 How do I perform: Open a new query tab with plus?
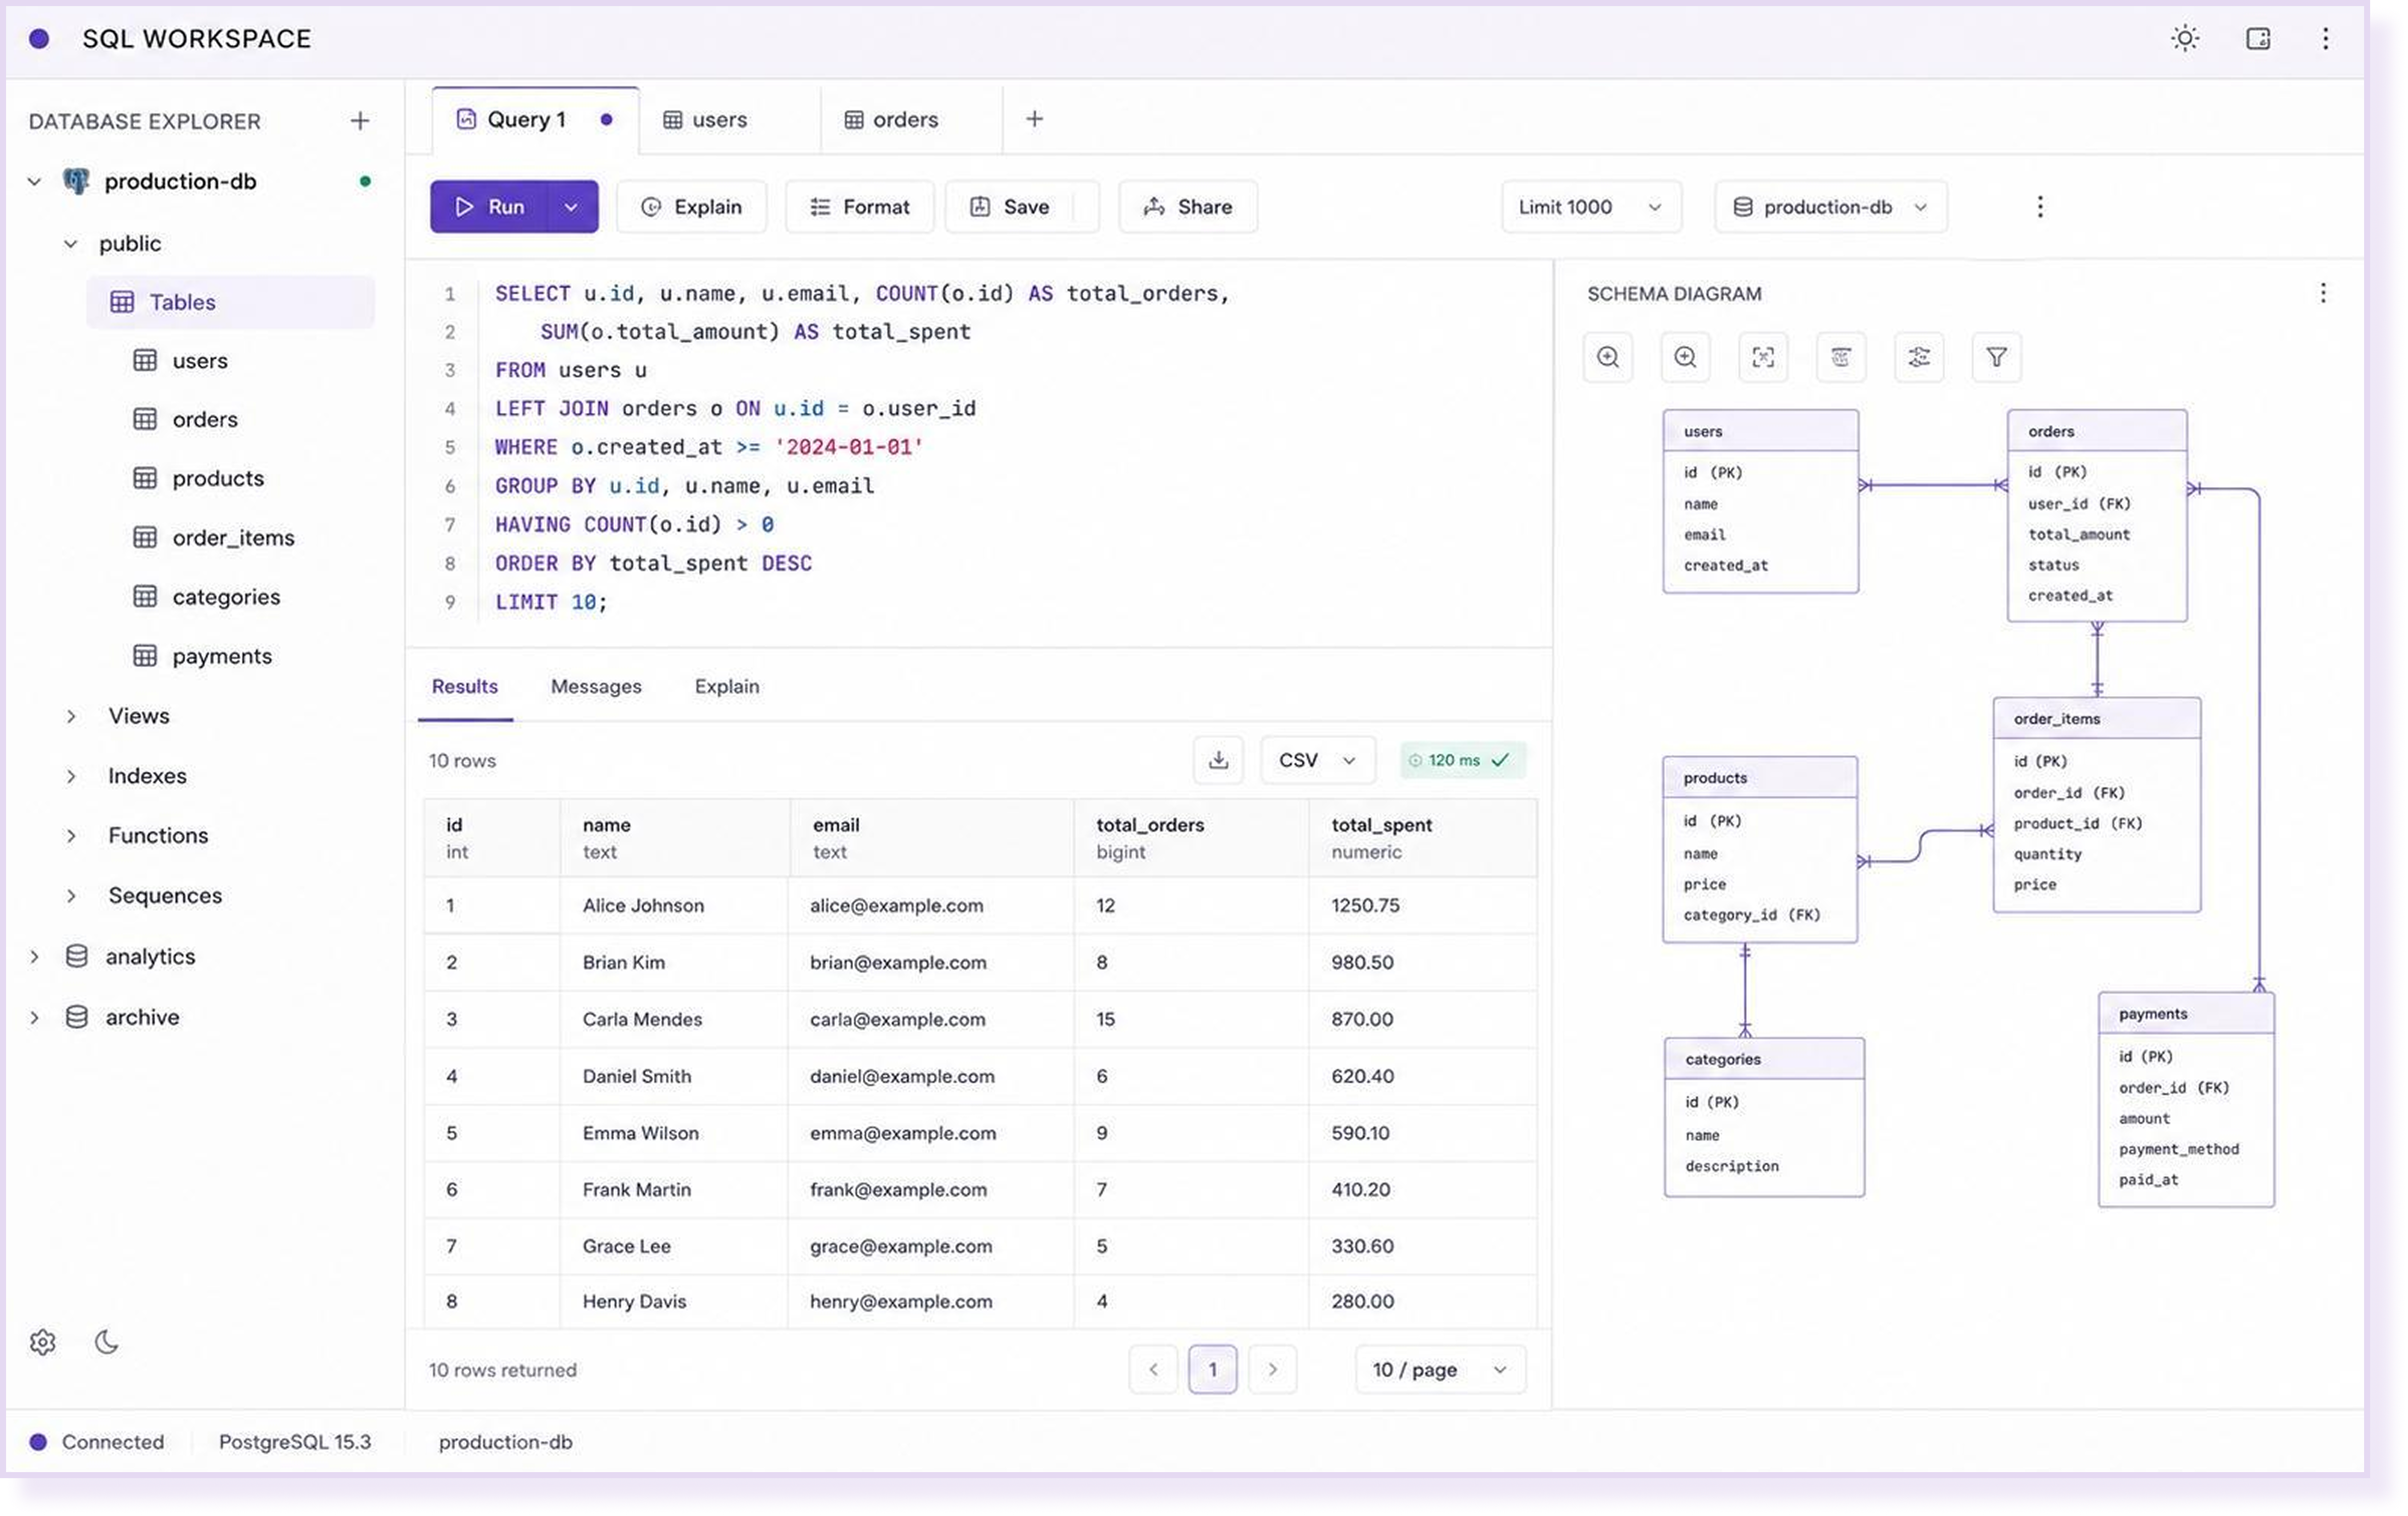point(1035,119)
